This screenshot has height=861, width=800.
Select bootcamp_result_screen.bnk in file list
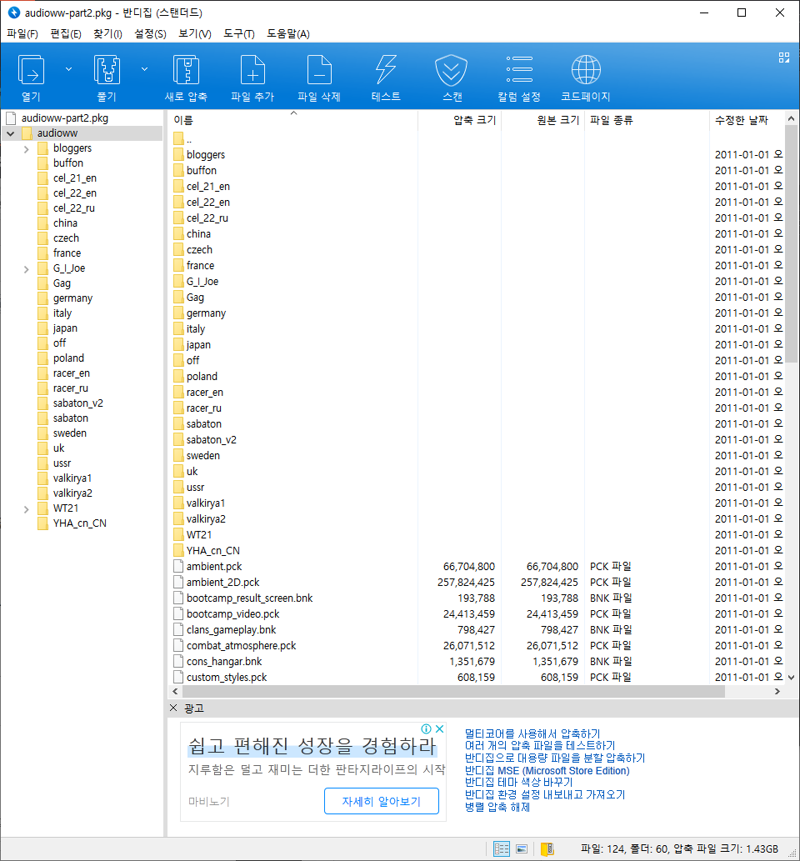pos(249,598)
